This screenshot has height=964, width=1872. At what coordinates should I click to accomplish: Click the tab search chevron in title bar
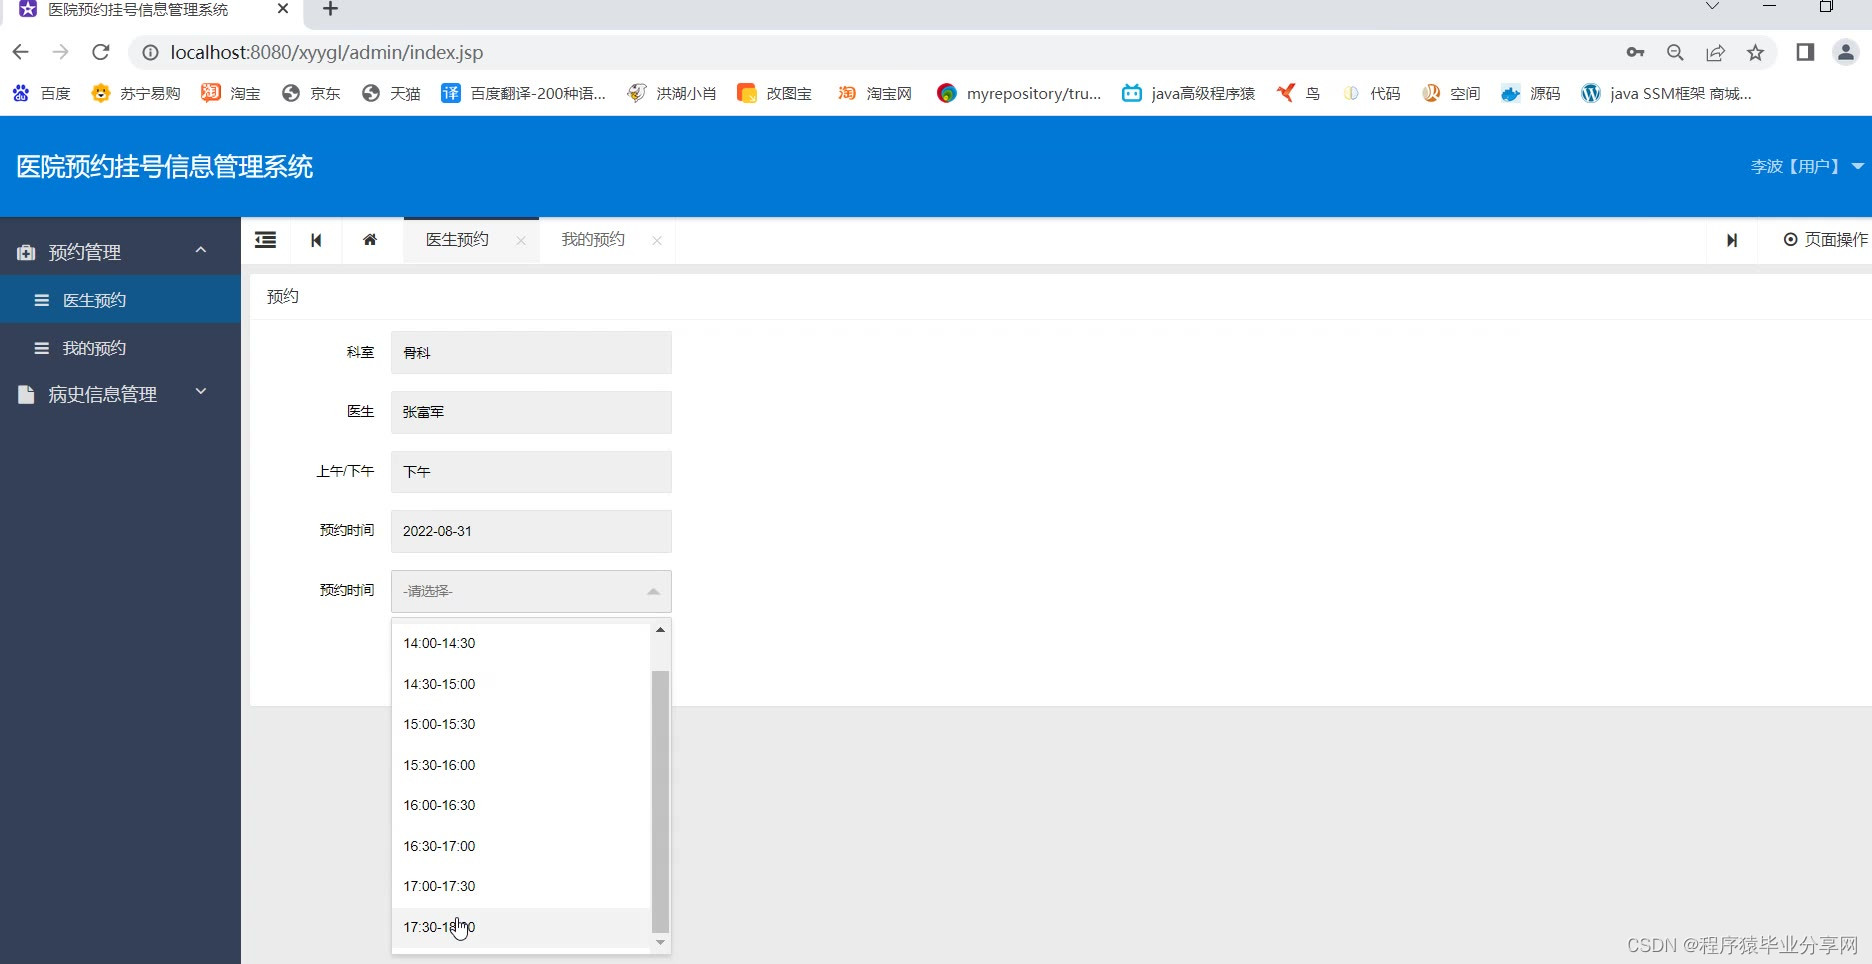click(1712, 7)
